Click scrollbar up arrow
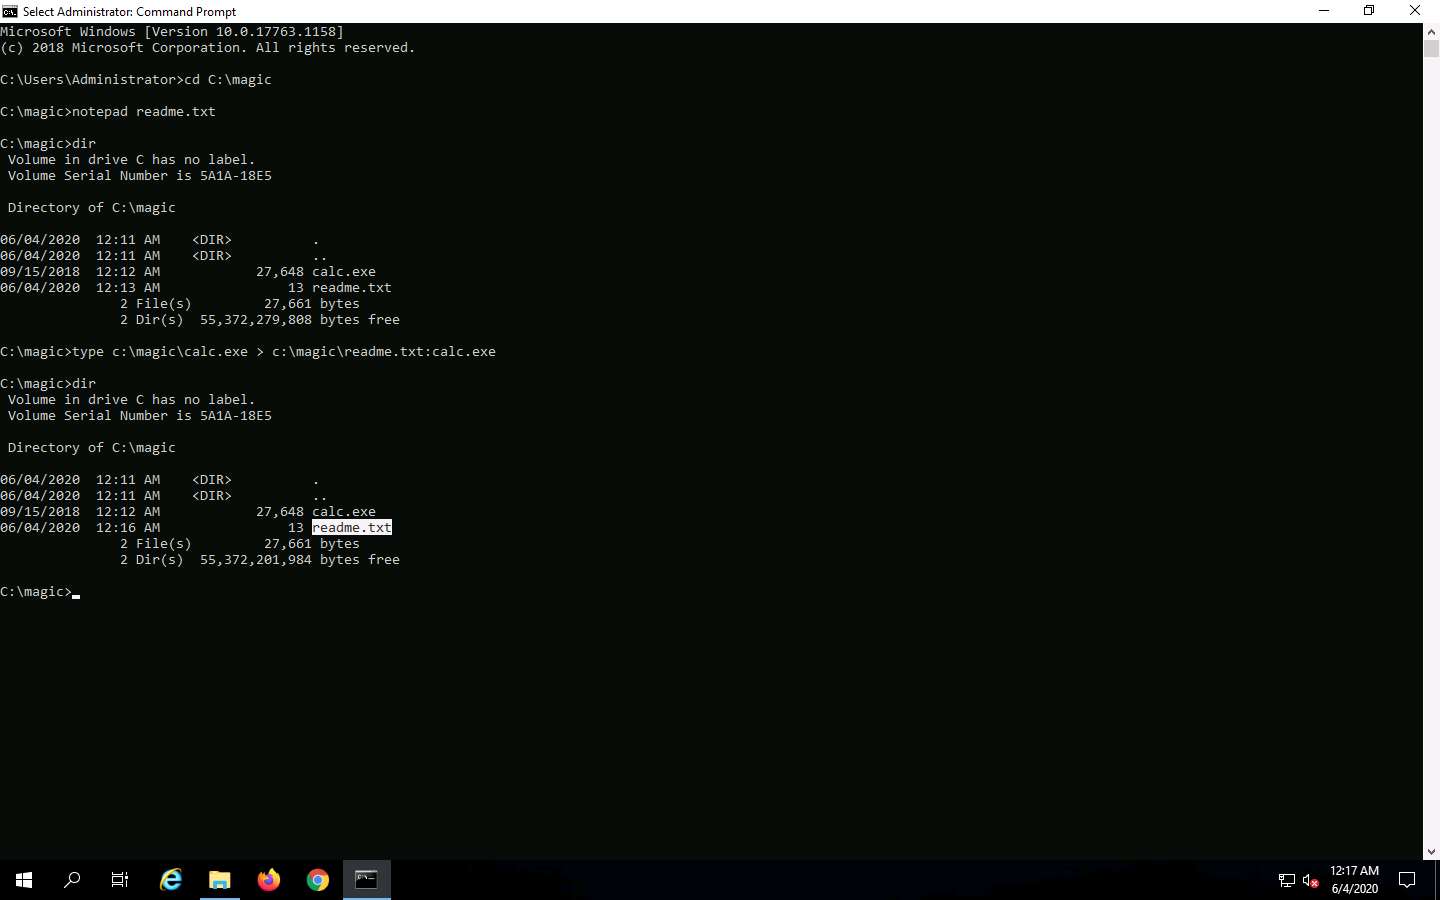 pyautogui.click(x=1431, y=32)
